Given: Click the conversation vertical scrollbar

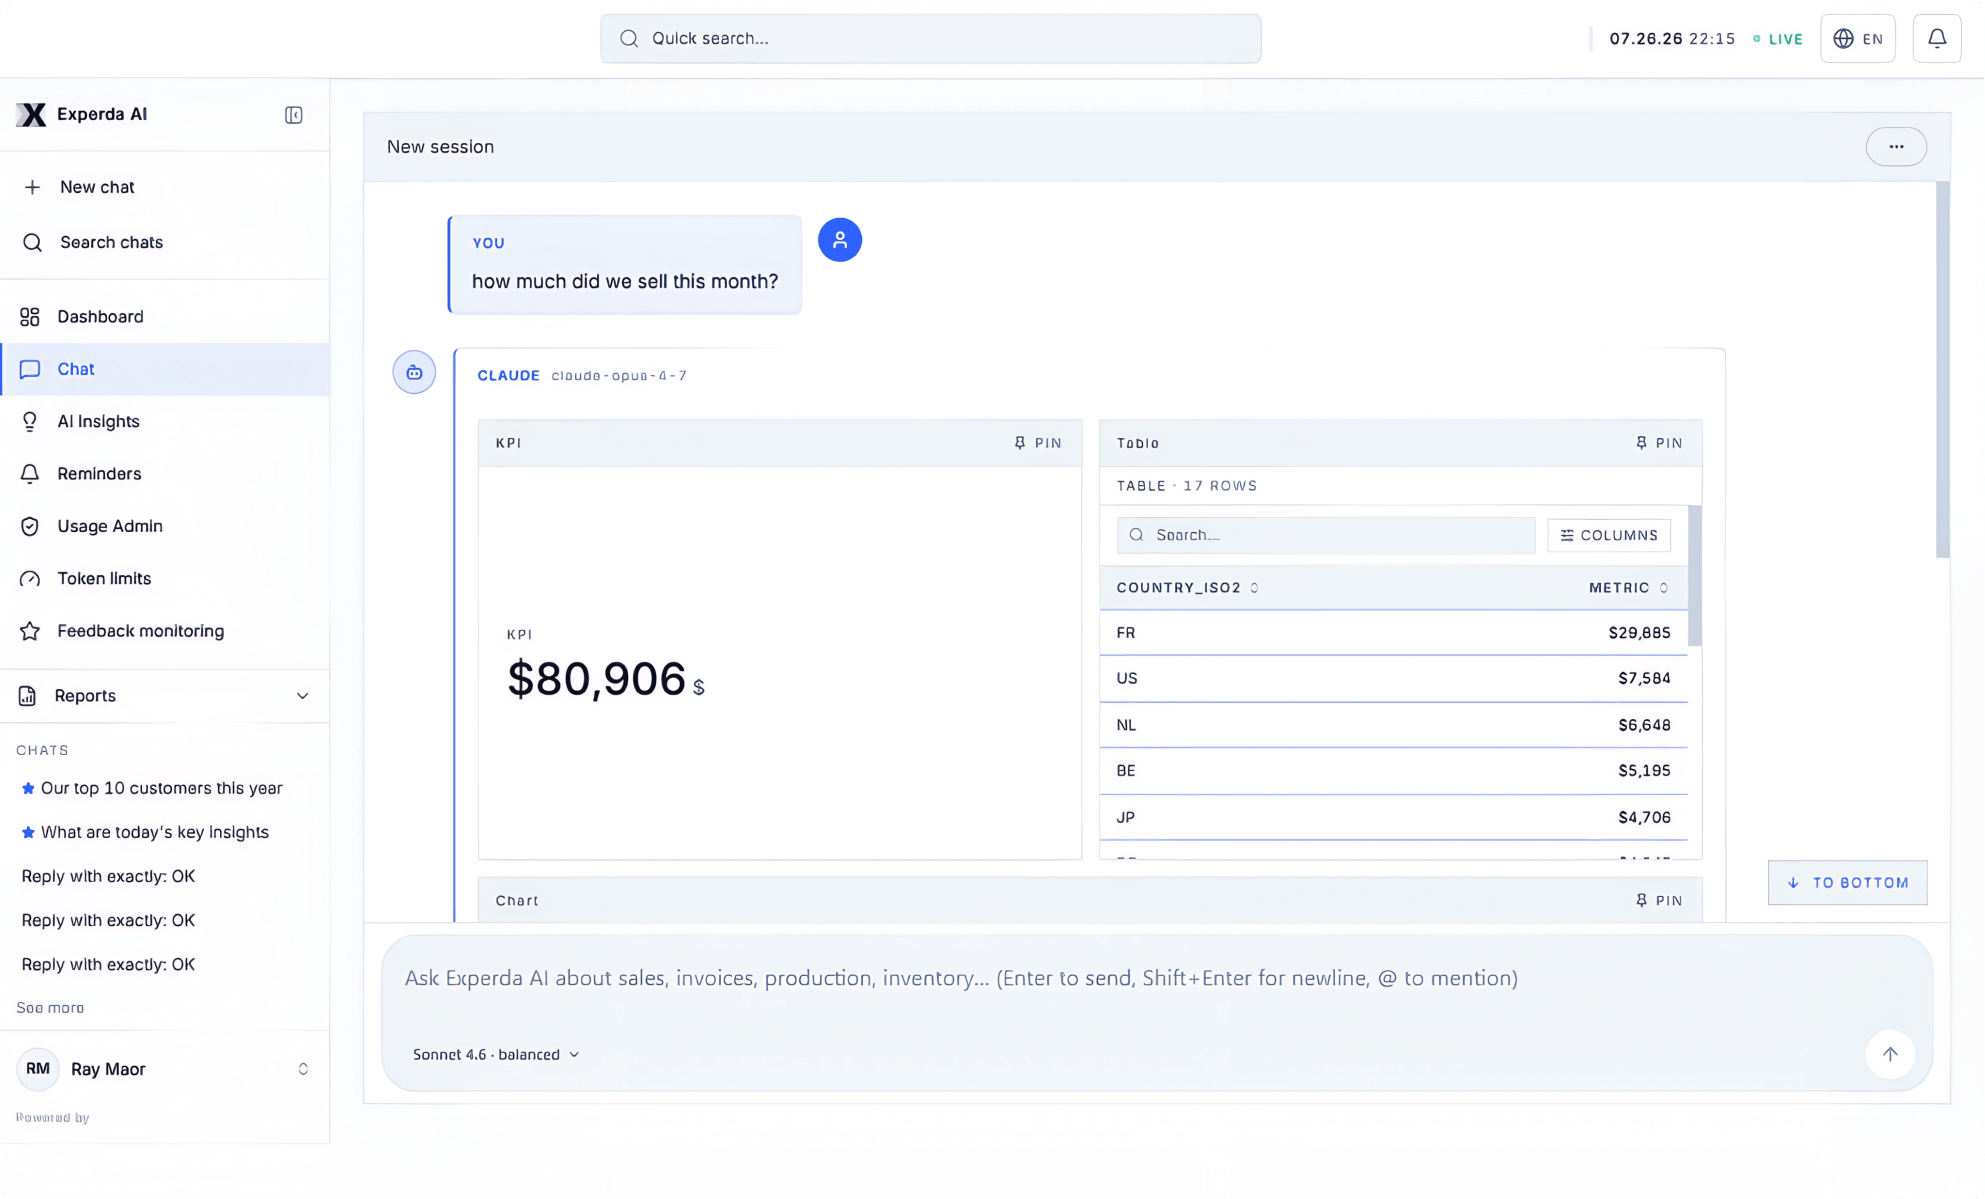Looking at the screenshot, I should 1942,370.
